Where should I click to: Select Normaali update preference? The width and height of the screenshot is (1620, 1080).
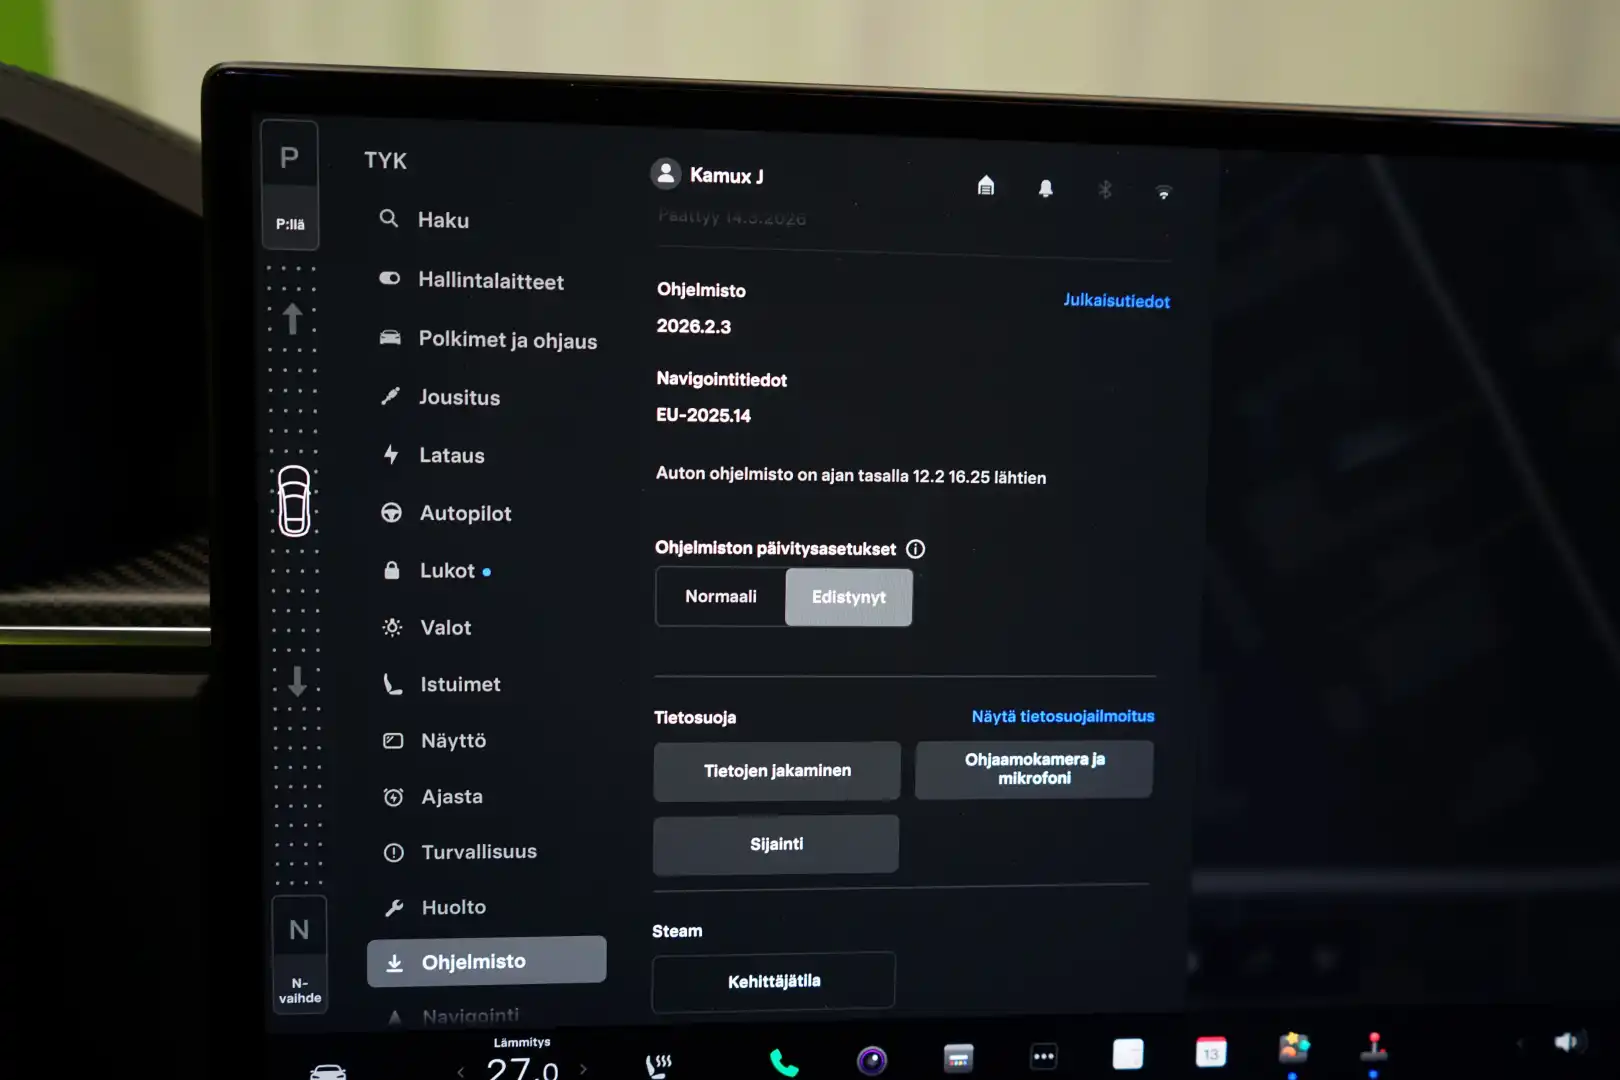721,596
